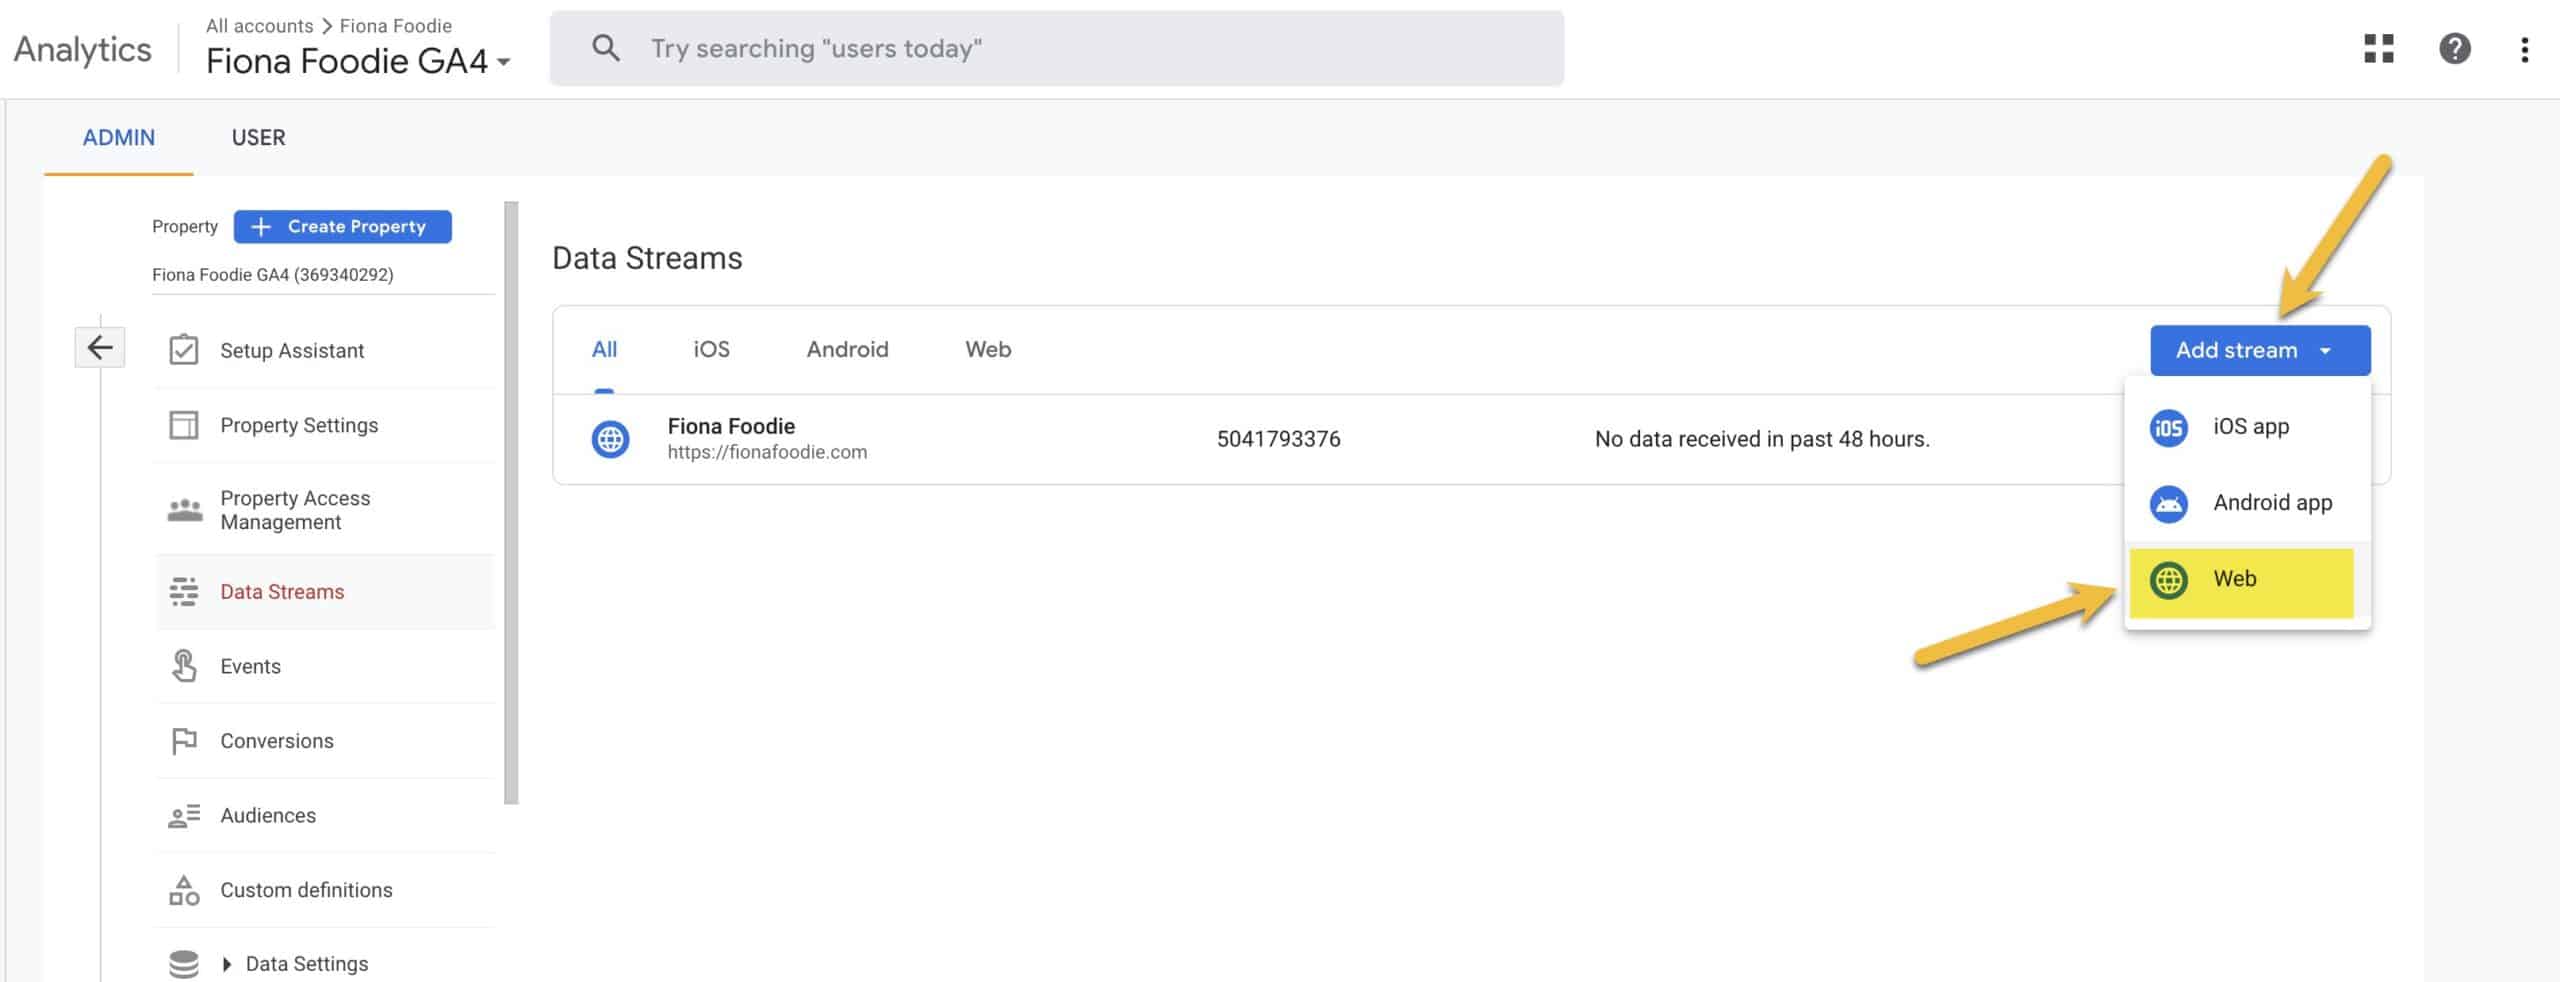Click the iOS app icon in dropdown
This screenshot has width=2560, height=982.
point(2168,428)
